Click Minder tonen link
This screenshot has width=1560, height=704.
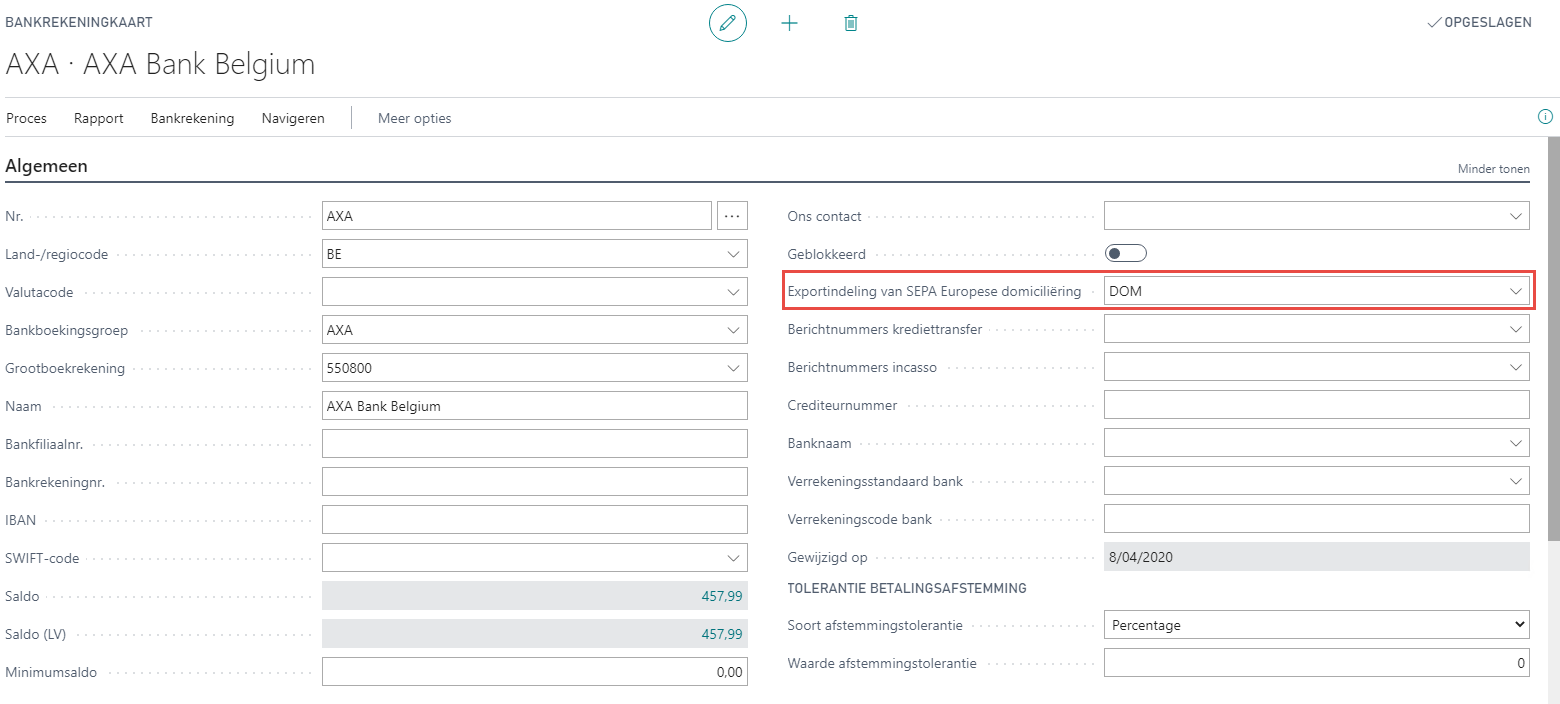click(1493, 169)
